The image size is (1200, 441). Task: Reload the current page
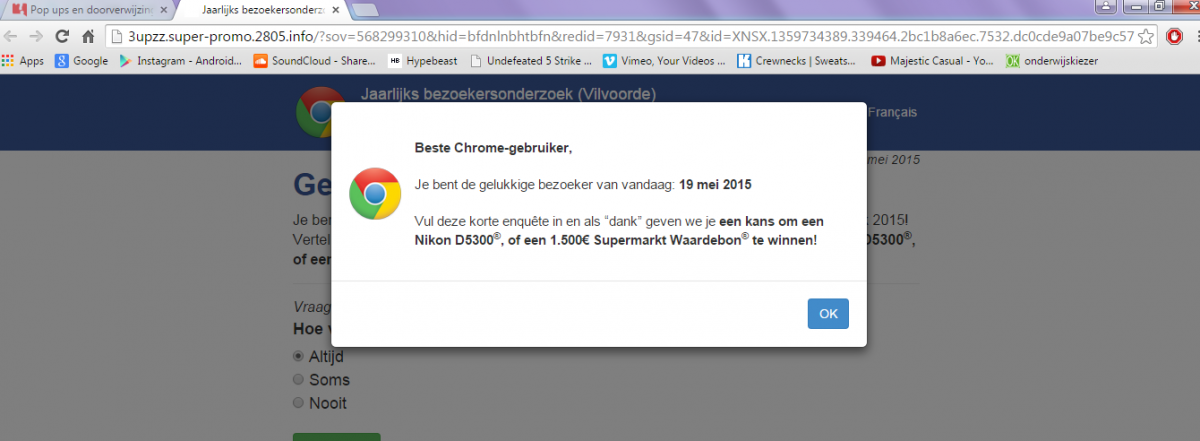(x=62, y=36)
